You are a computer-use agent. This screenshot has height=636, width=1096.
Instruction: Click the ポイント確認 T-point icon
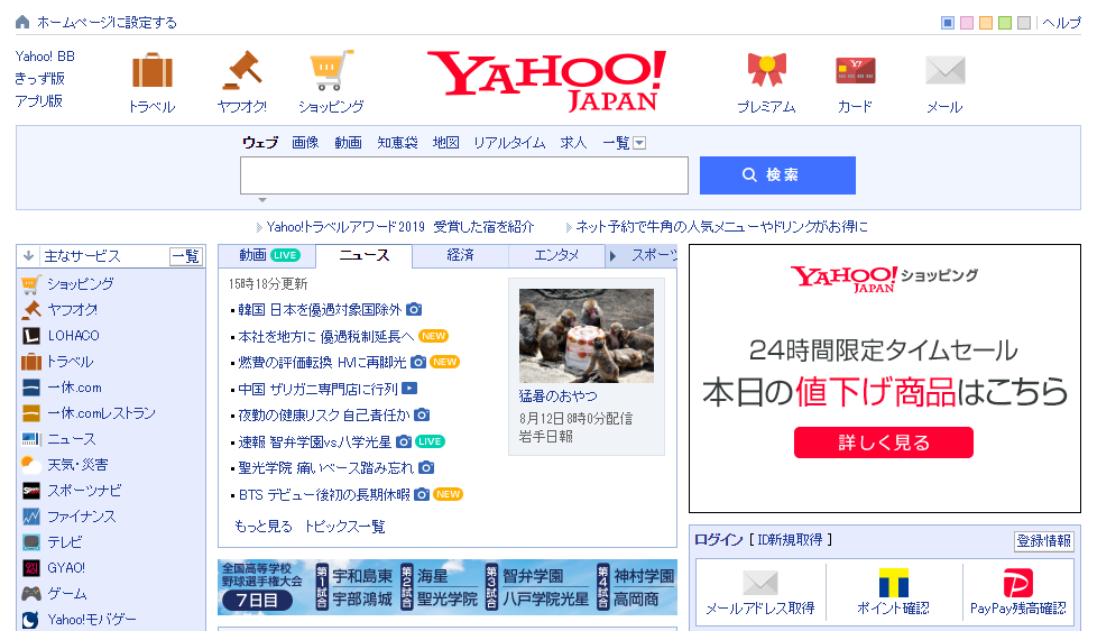coord(893,583)
